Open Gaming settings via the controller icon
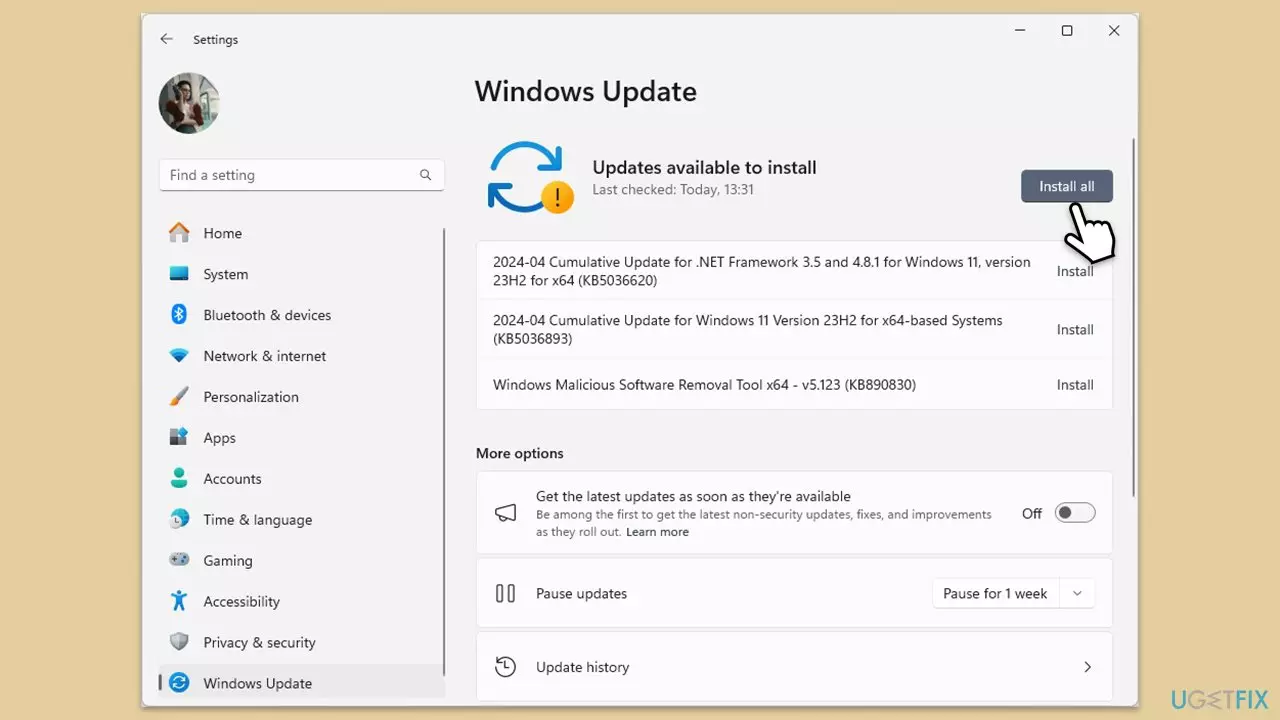Screen dimensions: 1280x720 179,560
